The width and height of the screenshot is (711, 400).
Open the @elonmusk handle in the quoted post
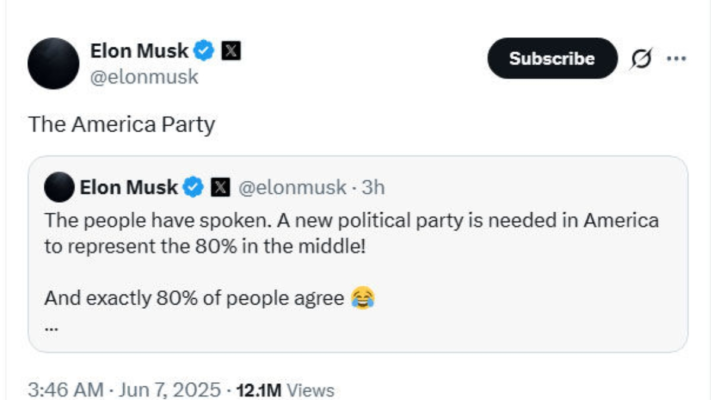click(292, 187)
